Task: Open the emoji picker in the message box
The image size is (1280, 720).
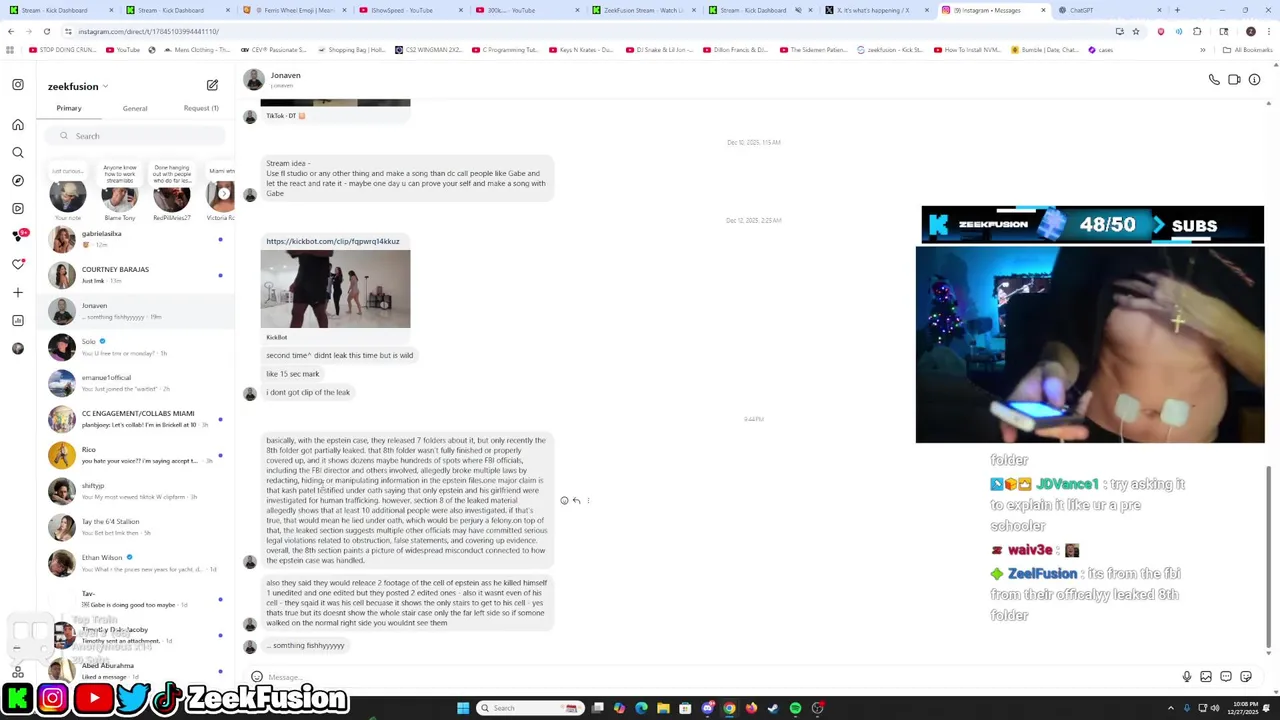Action: [x=257, y=677]
